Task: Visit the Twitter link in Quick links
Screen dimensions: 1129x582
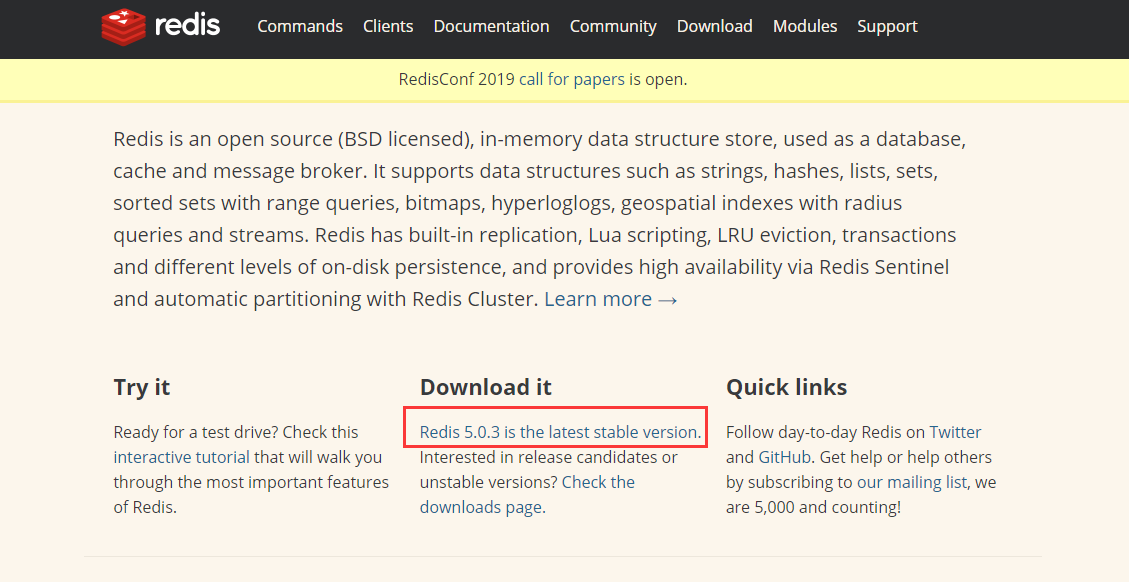Action: tap(955, 432)
